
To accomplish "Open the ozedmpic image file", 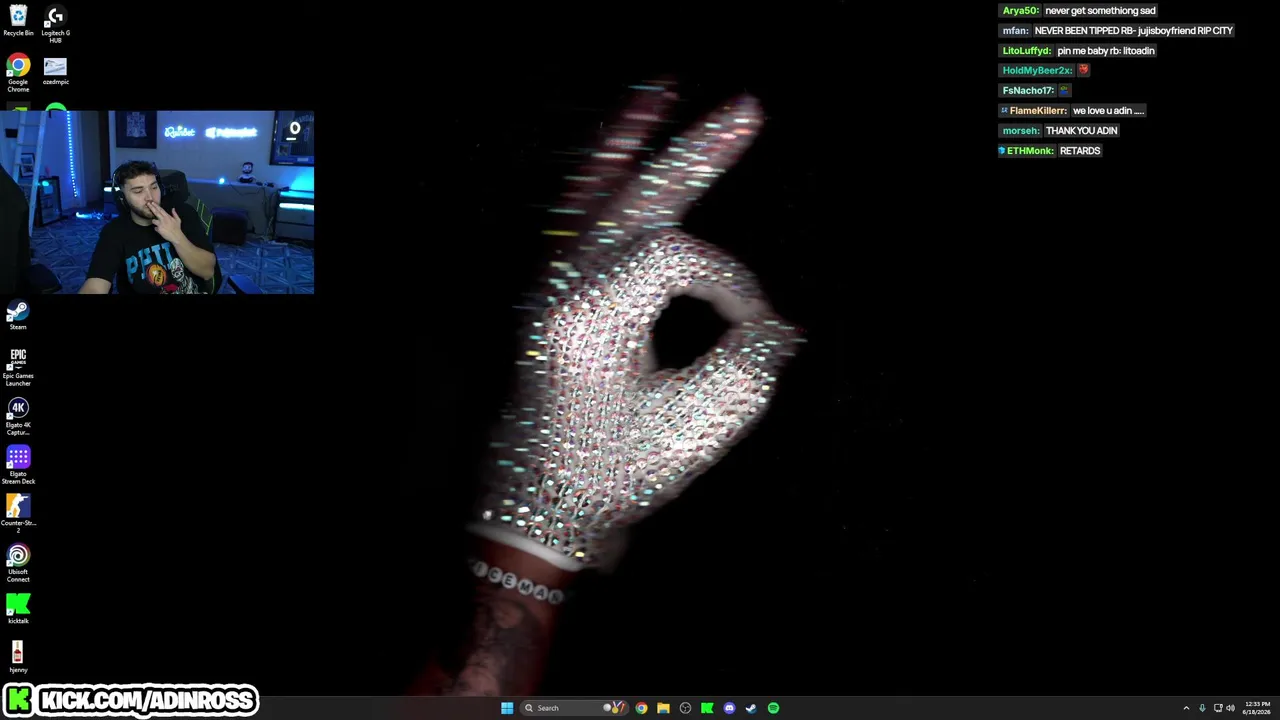I will pos(55,71).
